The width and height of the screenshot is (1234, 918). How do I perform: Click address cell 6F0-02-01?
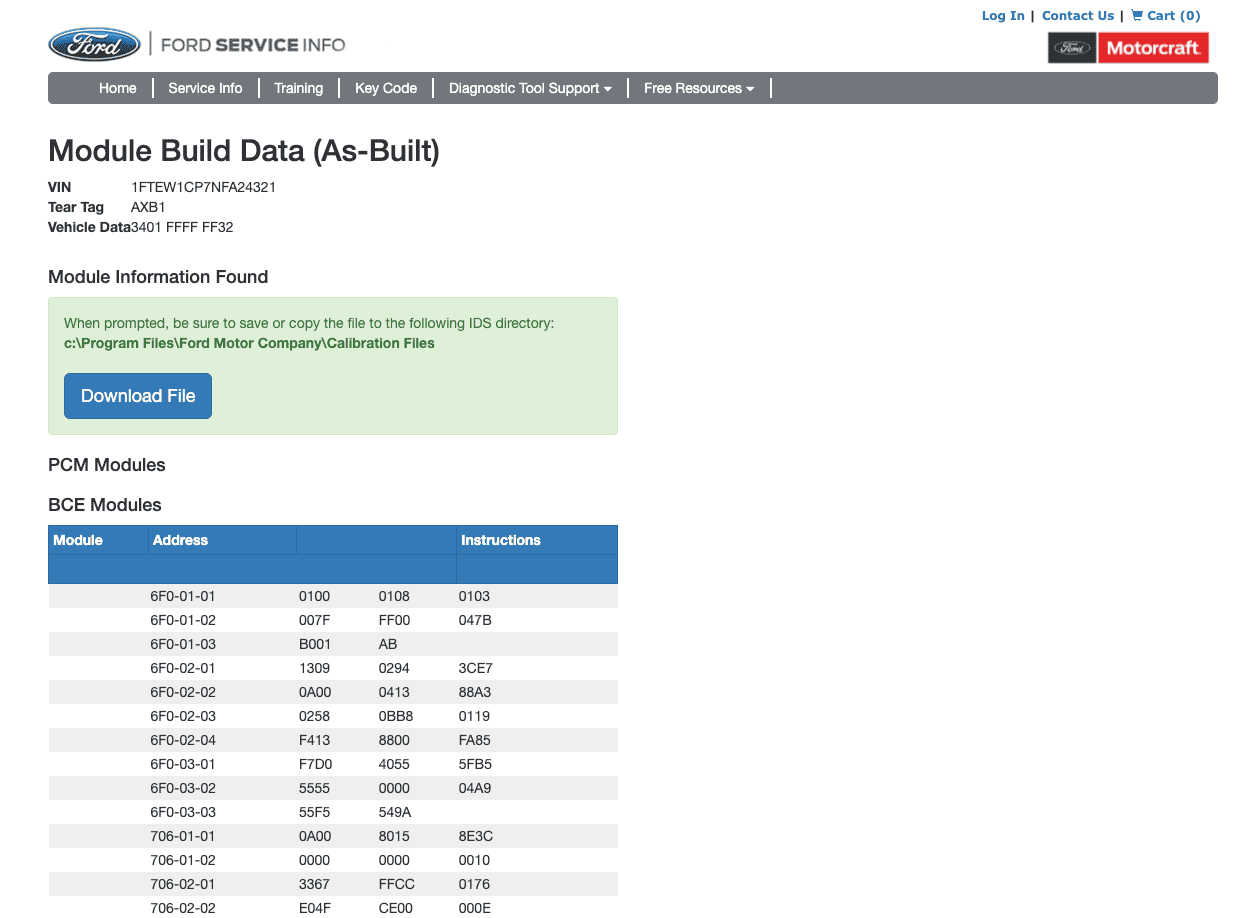tap(183, 668)
